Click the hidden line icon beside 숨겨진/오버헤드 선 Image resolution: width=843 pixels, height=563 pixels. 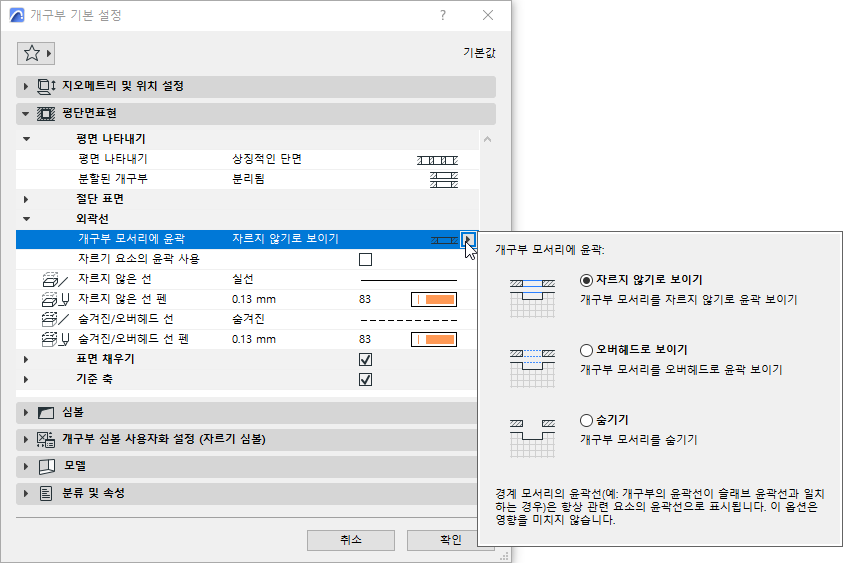[55, 319]
